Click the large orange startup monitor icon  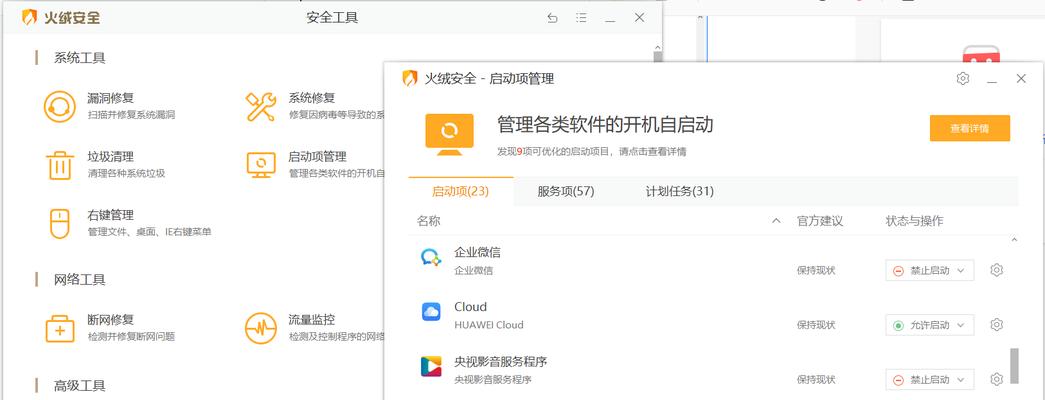[449, 134]
